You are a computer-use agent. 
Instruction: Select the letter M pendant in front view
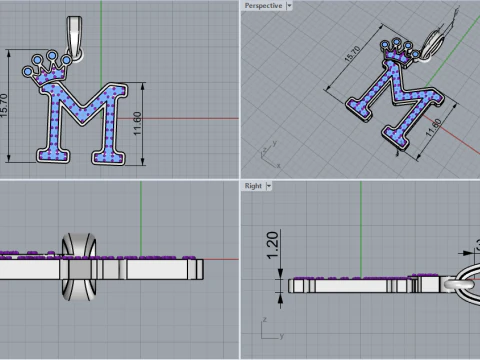83,124
